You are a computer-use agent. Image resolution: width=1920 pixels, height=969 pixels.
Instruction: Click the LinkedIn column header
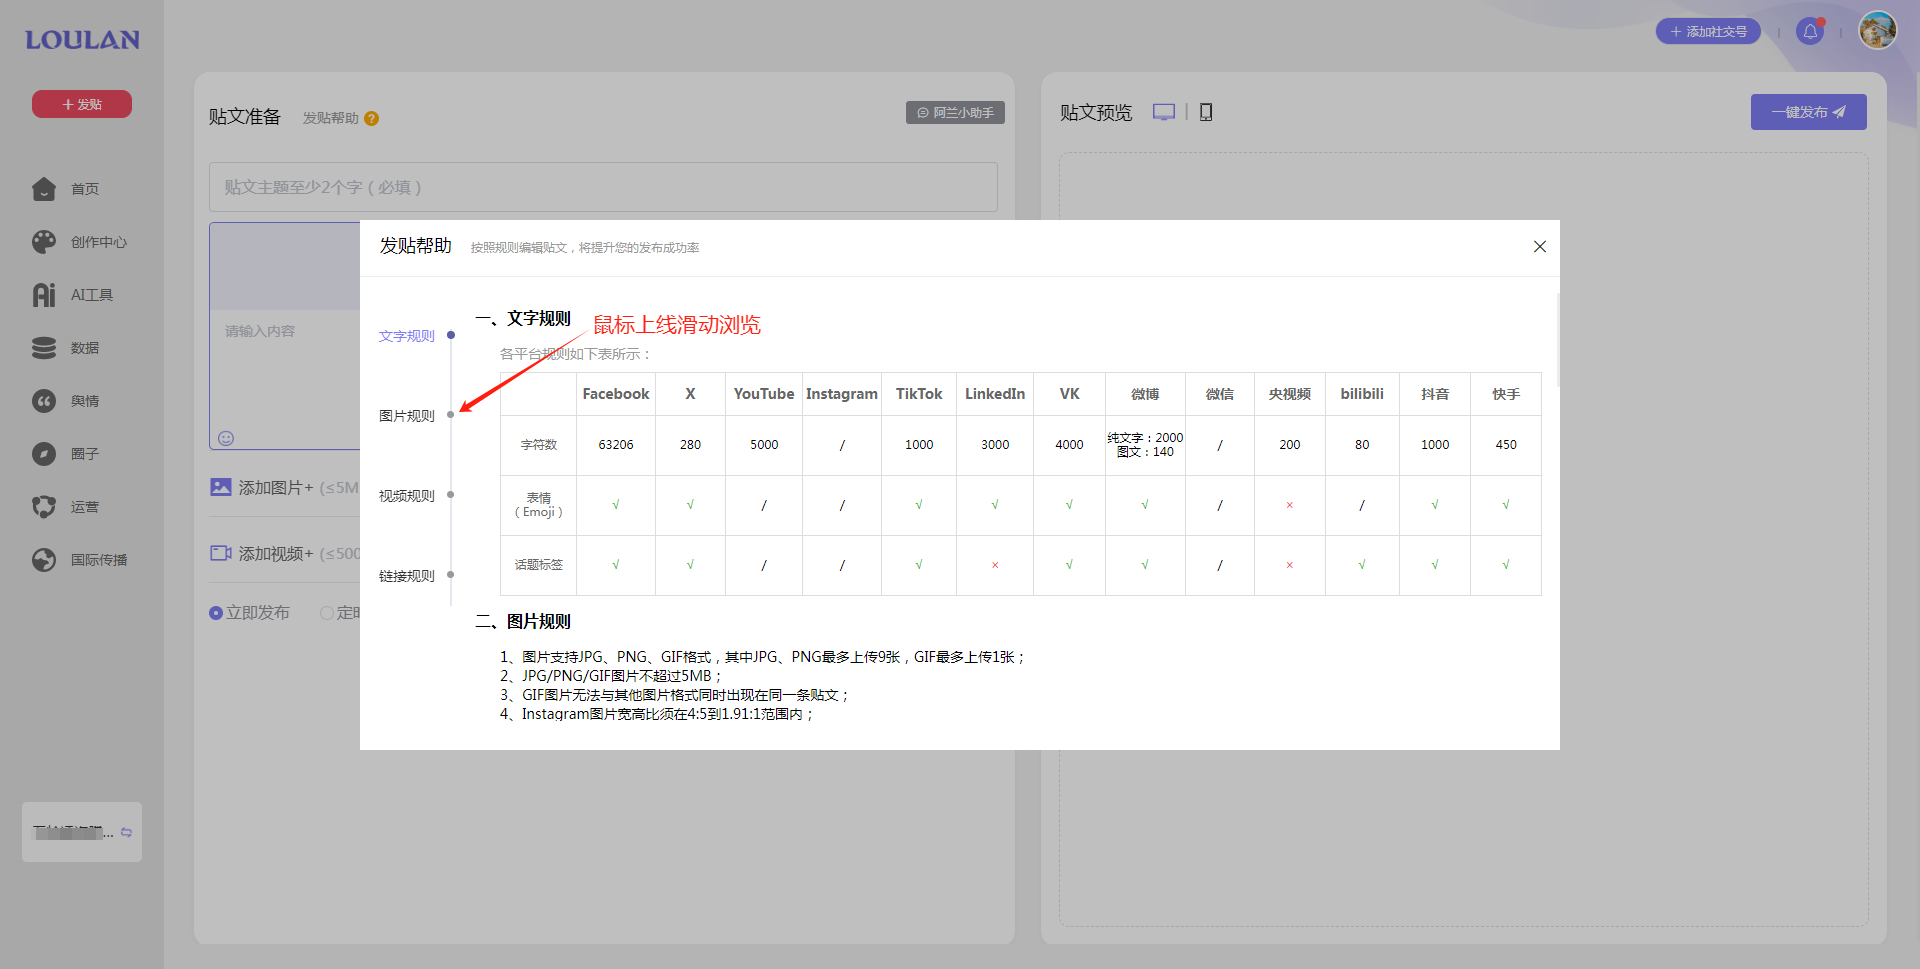pyautogui.click(x=995, y=394)
